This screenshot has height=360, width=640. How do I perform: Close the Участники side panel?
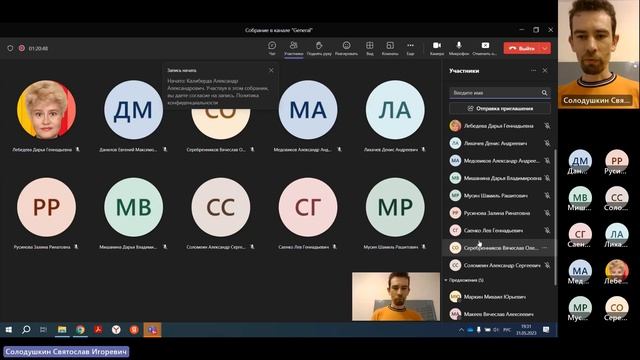coord(545,71)
